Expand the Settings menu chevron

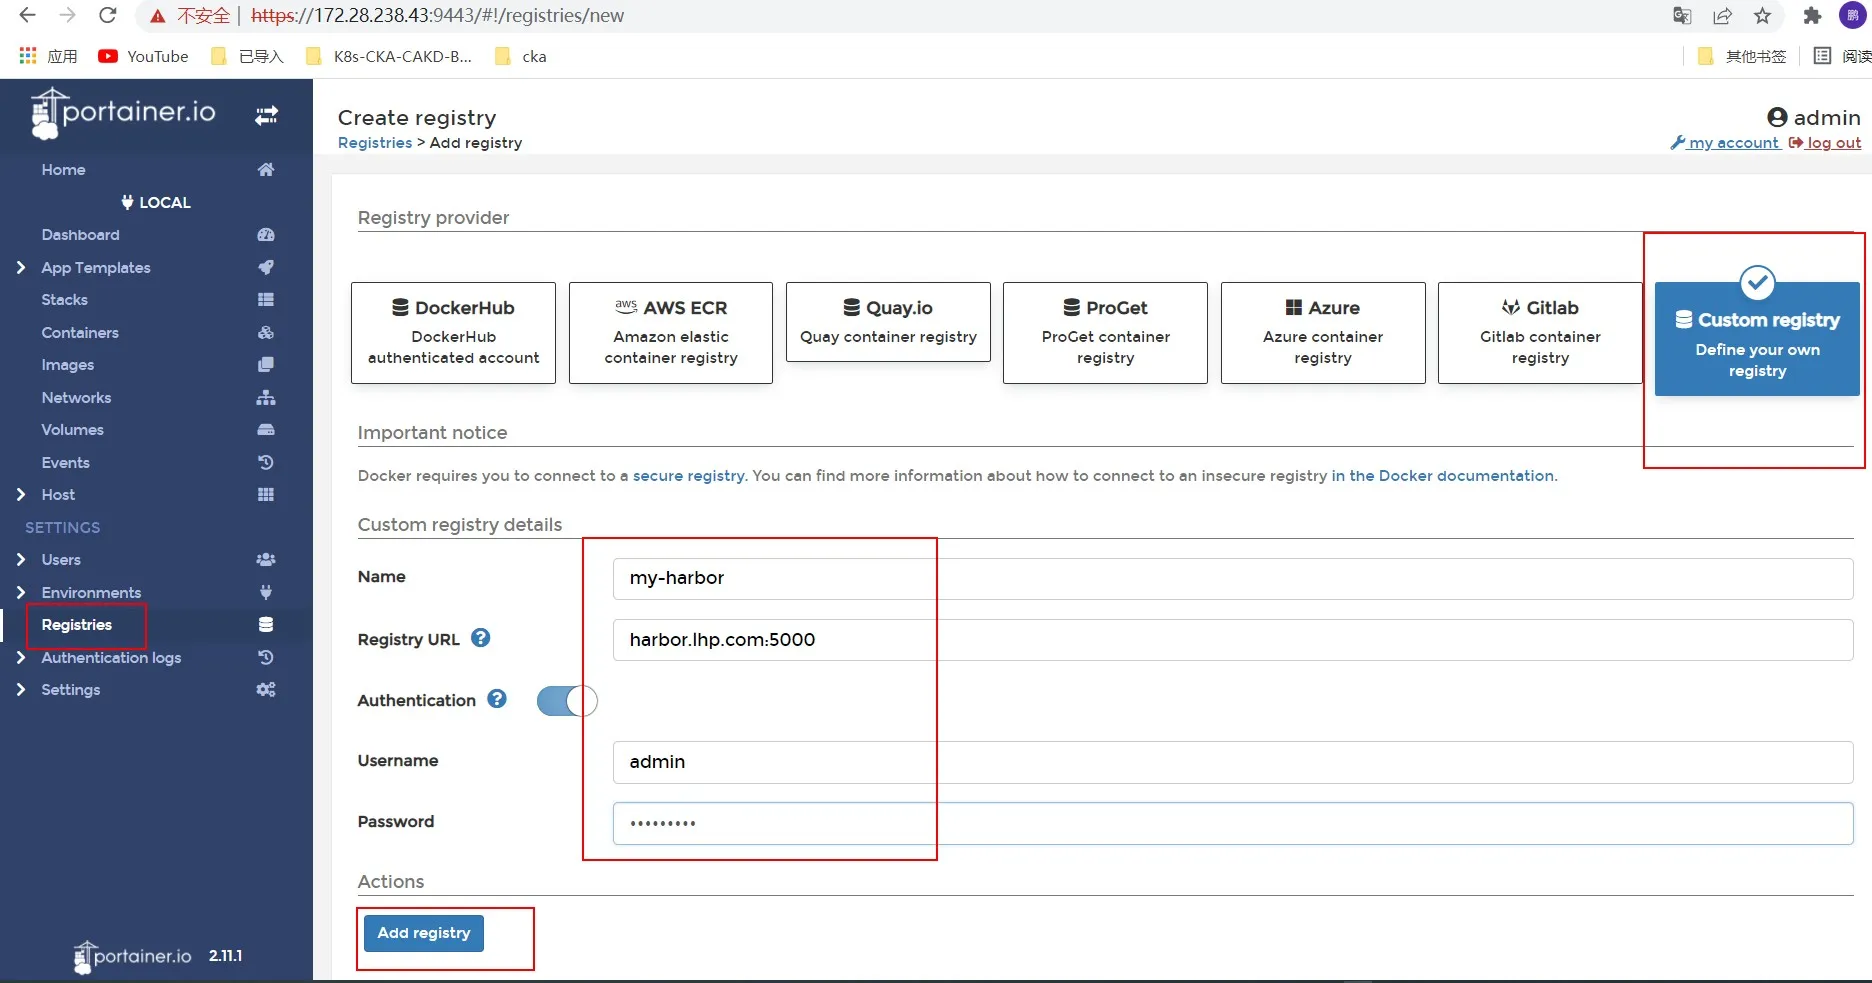tap(21, 690)
